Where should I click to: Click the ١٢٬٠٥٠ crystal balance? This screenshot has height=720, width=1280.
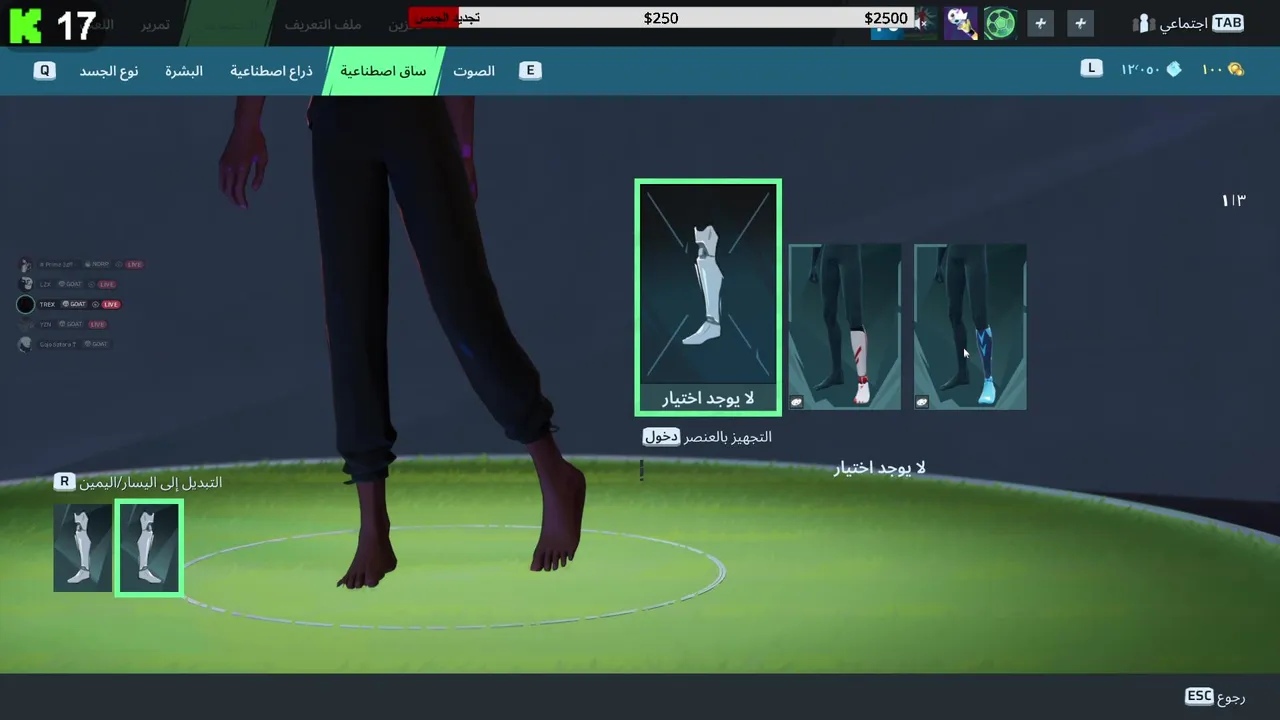[1140, 70]
